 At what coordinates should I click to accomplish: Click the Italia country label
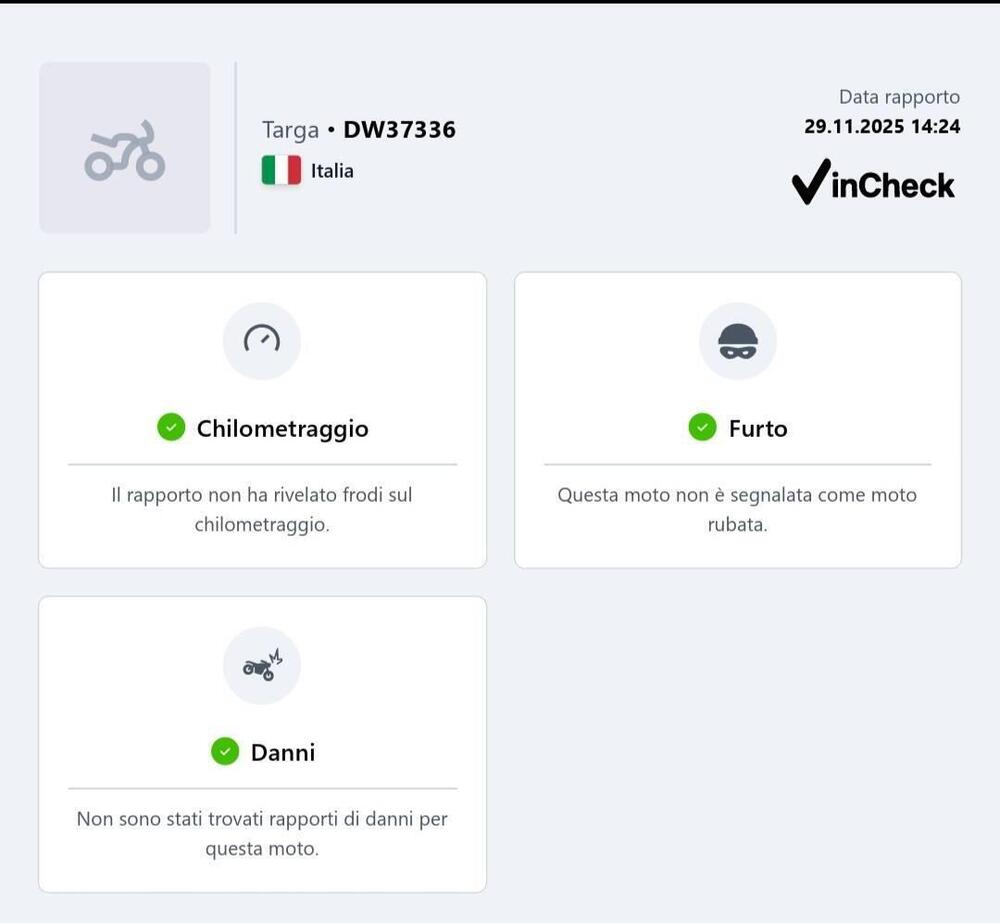coord(332,171)
